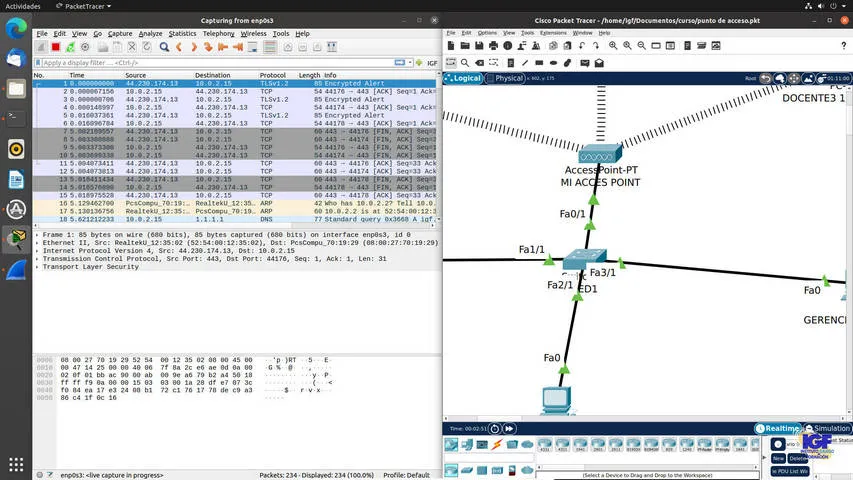This screenshot has width=853, height=480.
Task: Open Packet Tracer Extensions menu
Action: point(553,33)
